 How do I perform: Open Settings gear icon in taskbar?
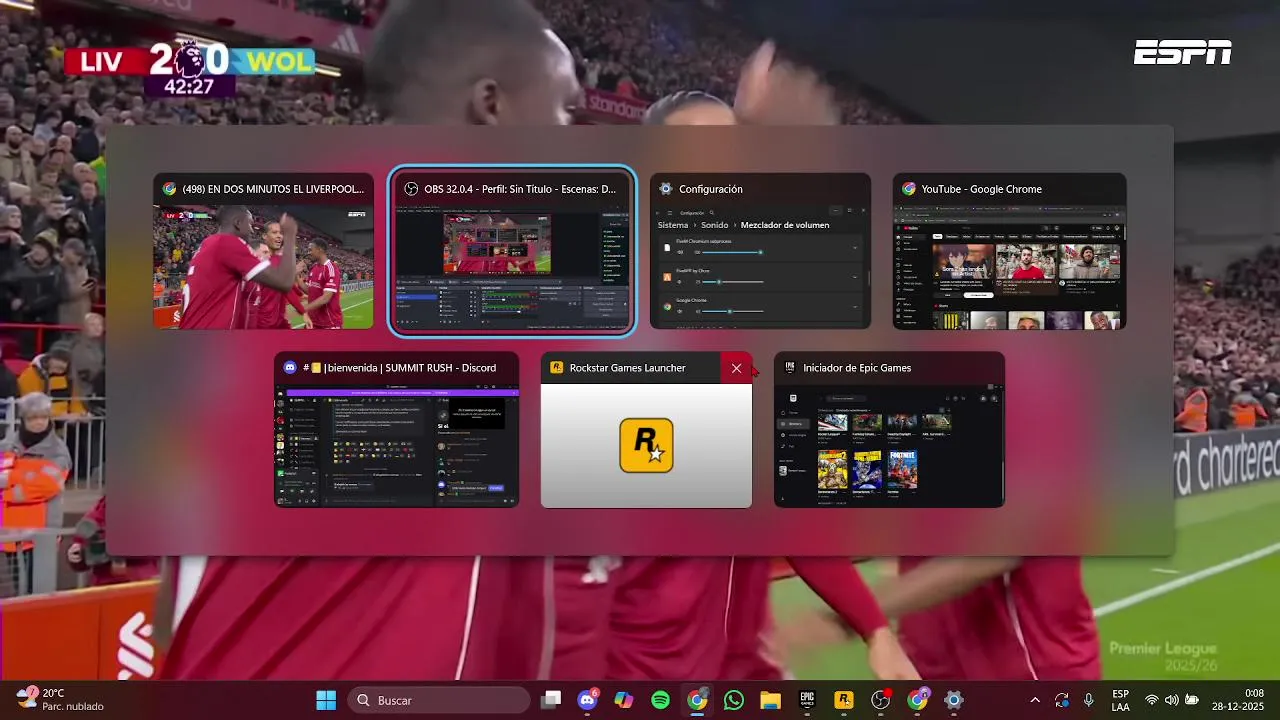954,700
